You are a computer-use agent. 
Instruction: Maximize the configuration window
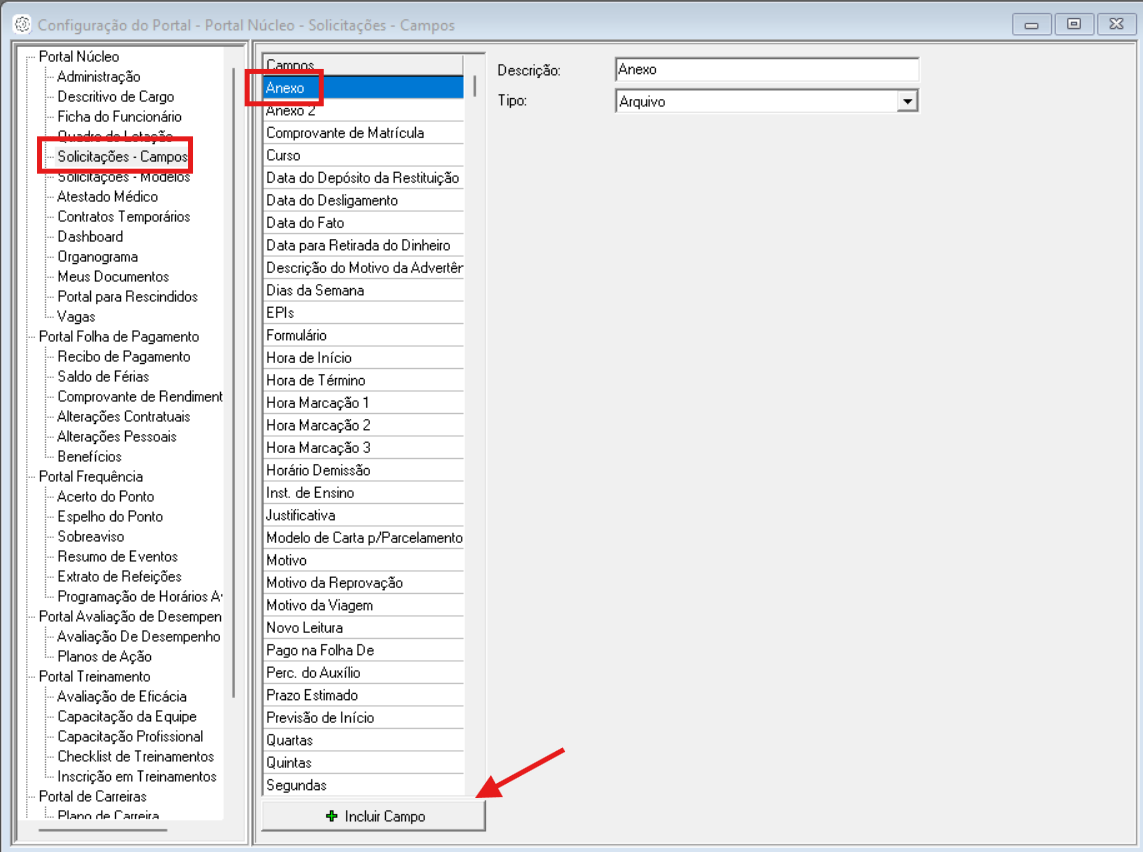point(1073,24)
